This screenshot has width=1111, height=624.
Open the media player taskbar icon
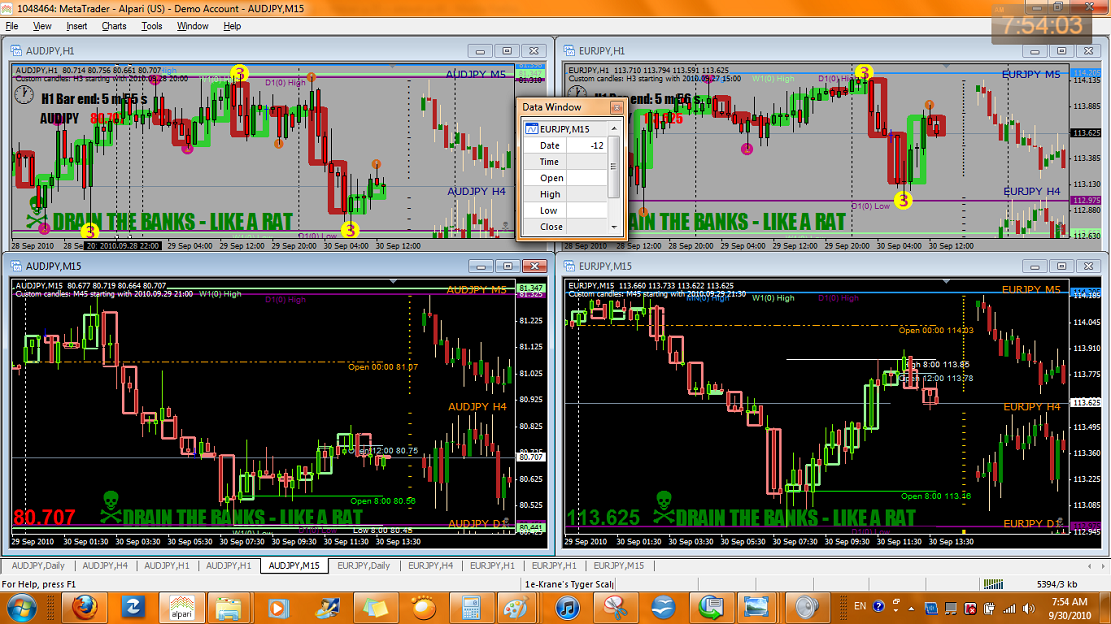click(x=278, y=608)
